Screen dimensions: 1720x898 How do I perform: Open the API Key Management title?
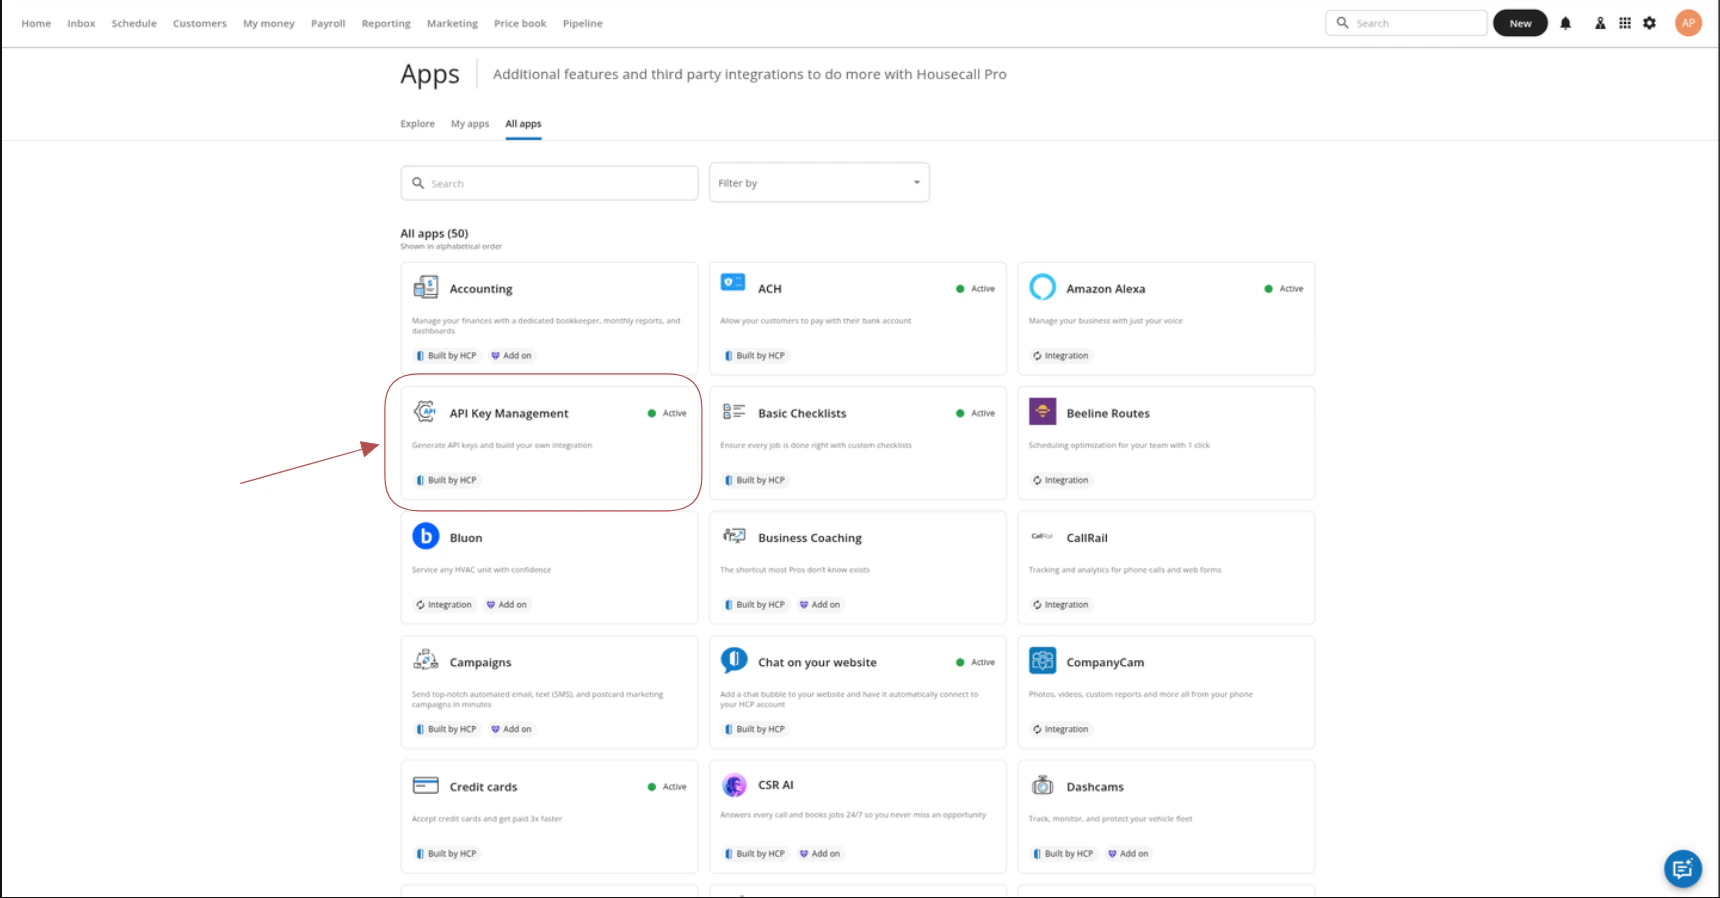509,413
